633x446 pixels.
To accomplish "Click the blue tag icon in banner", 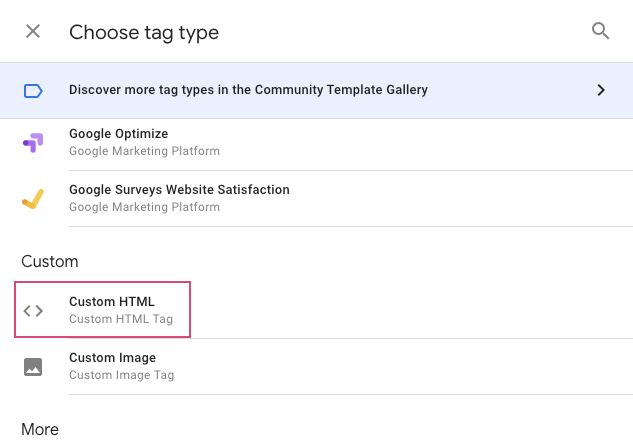I will click(x=33, y=90).
